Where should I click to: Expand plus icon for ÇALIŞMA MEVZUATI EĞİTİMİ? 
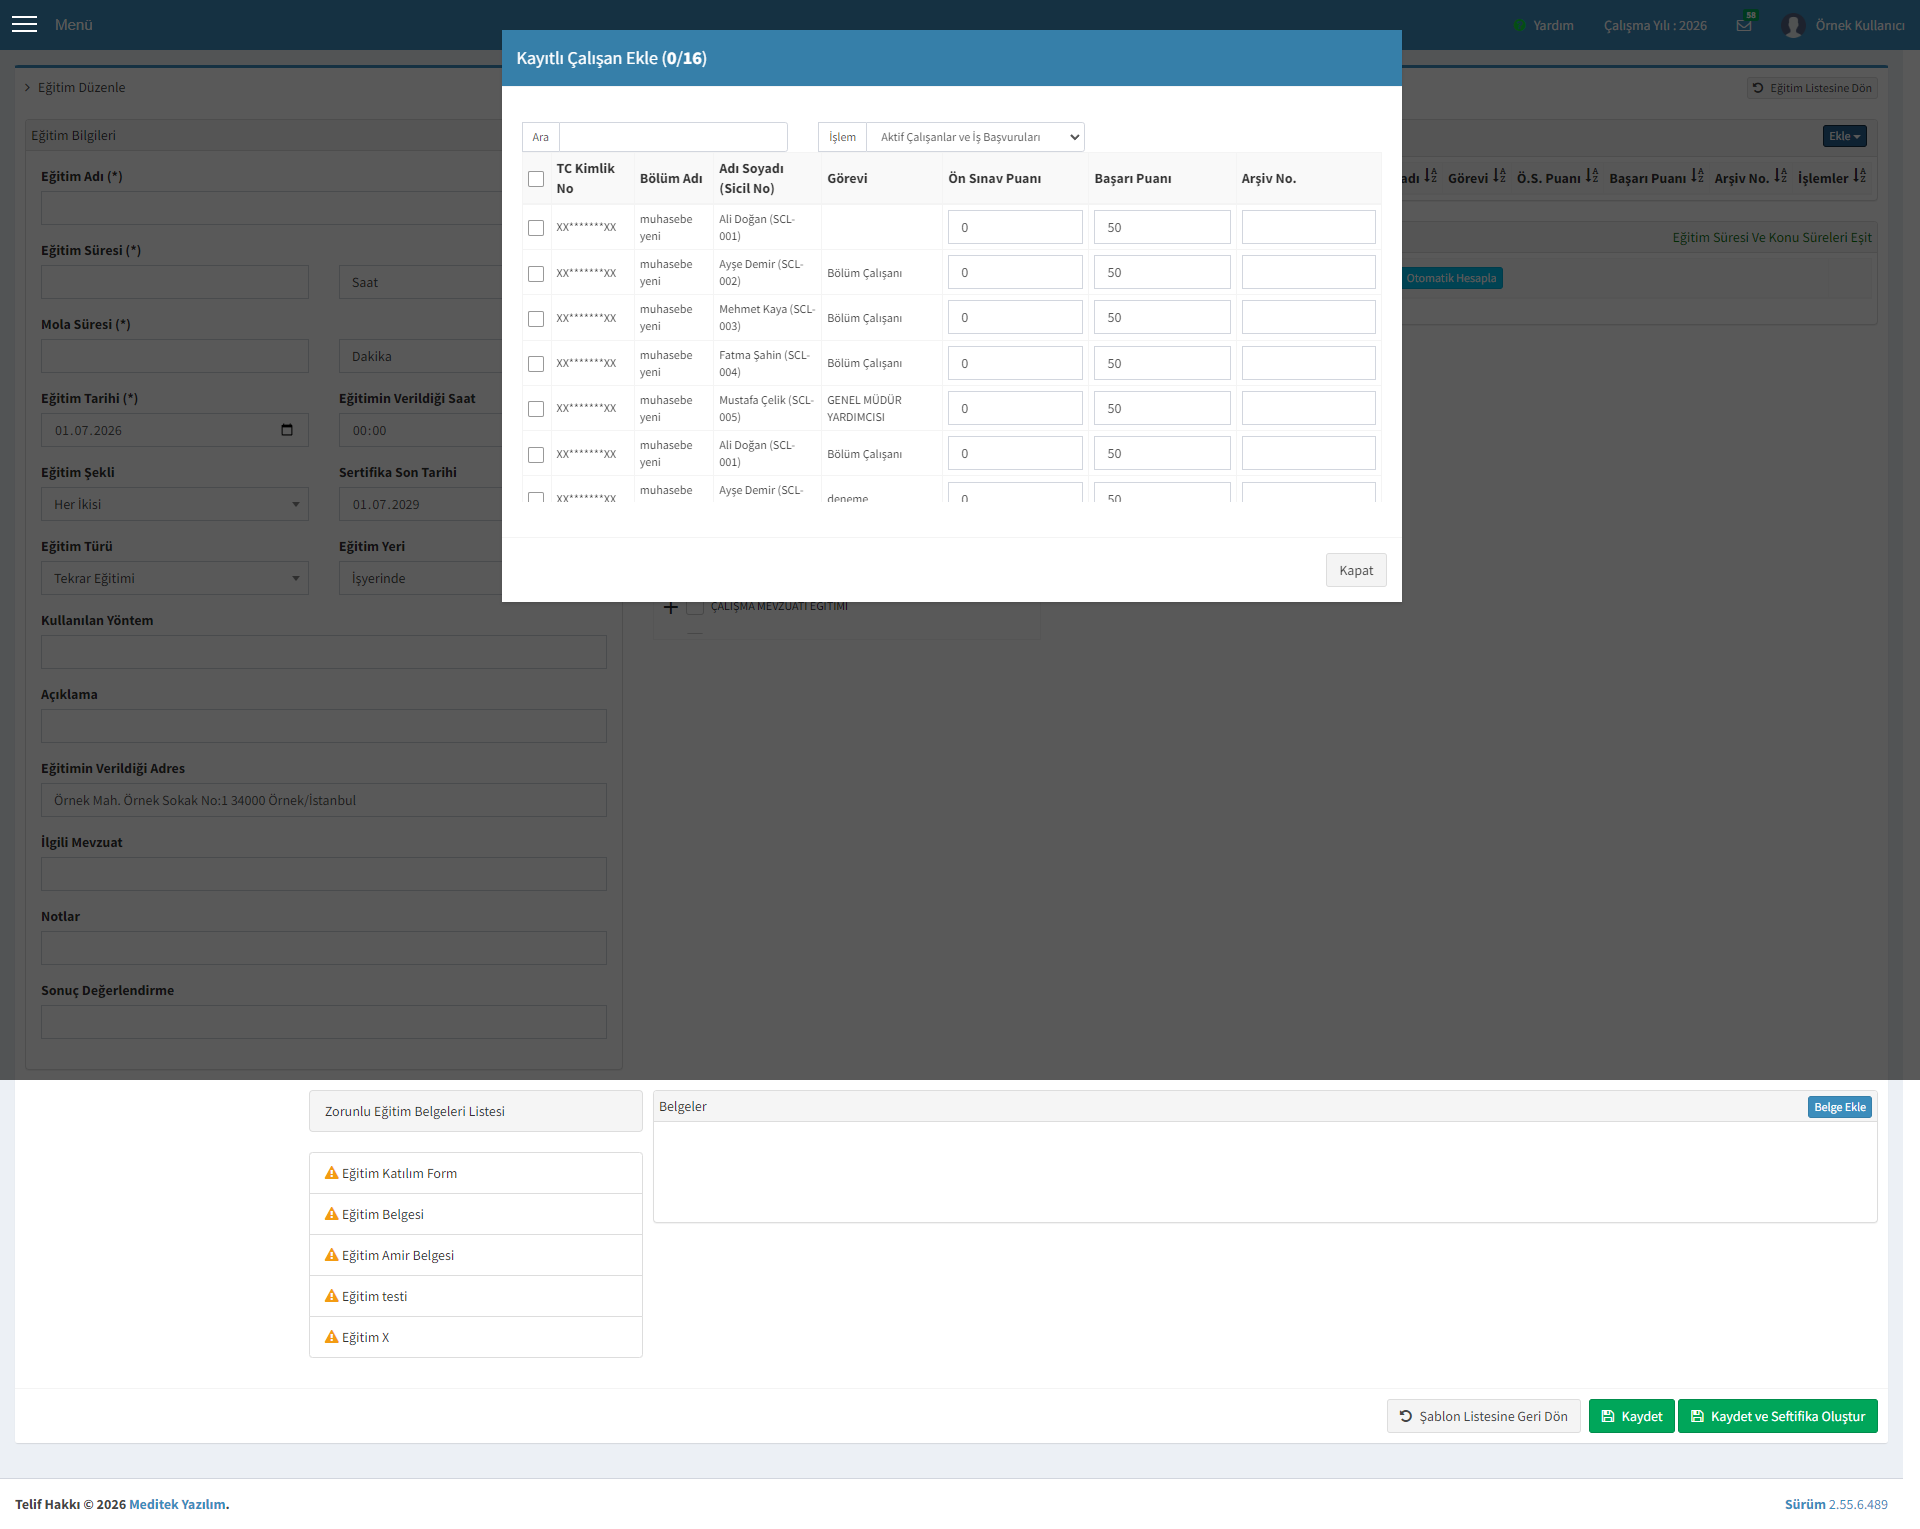point(670,607)
